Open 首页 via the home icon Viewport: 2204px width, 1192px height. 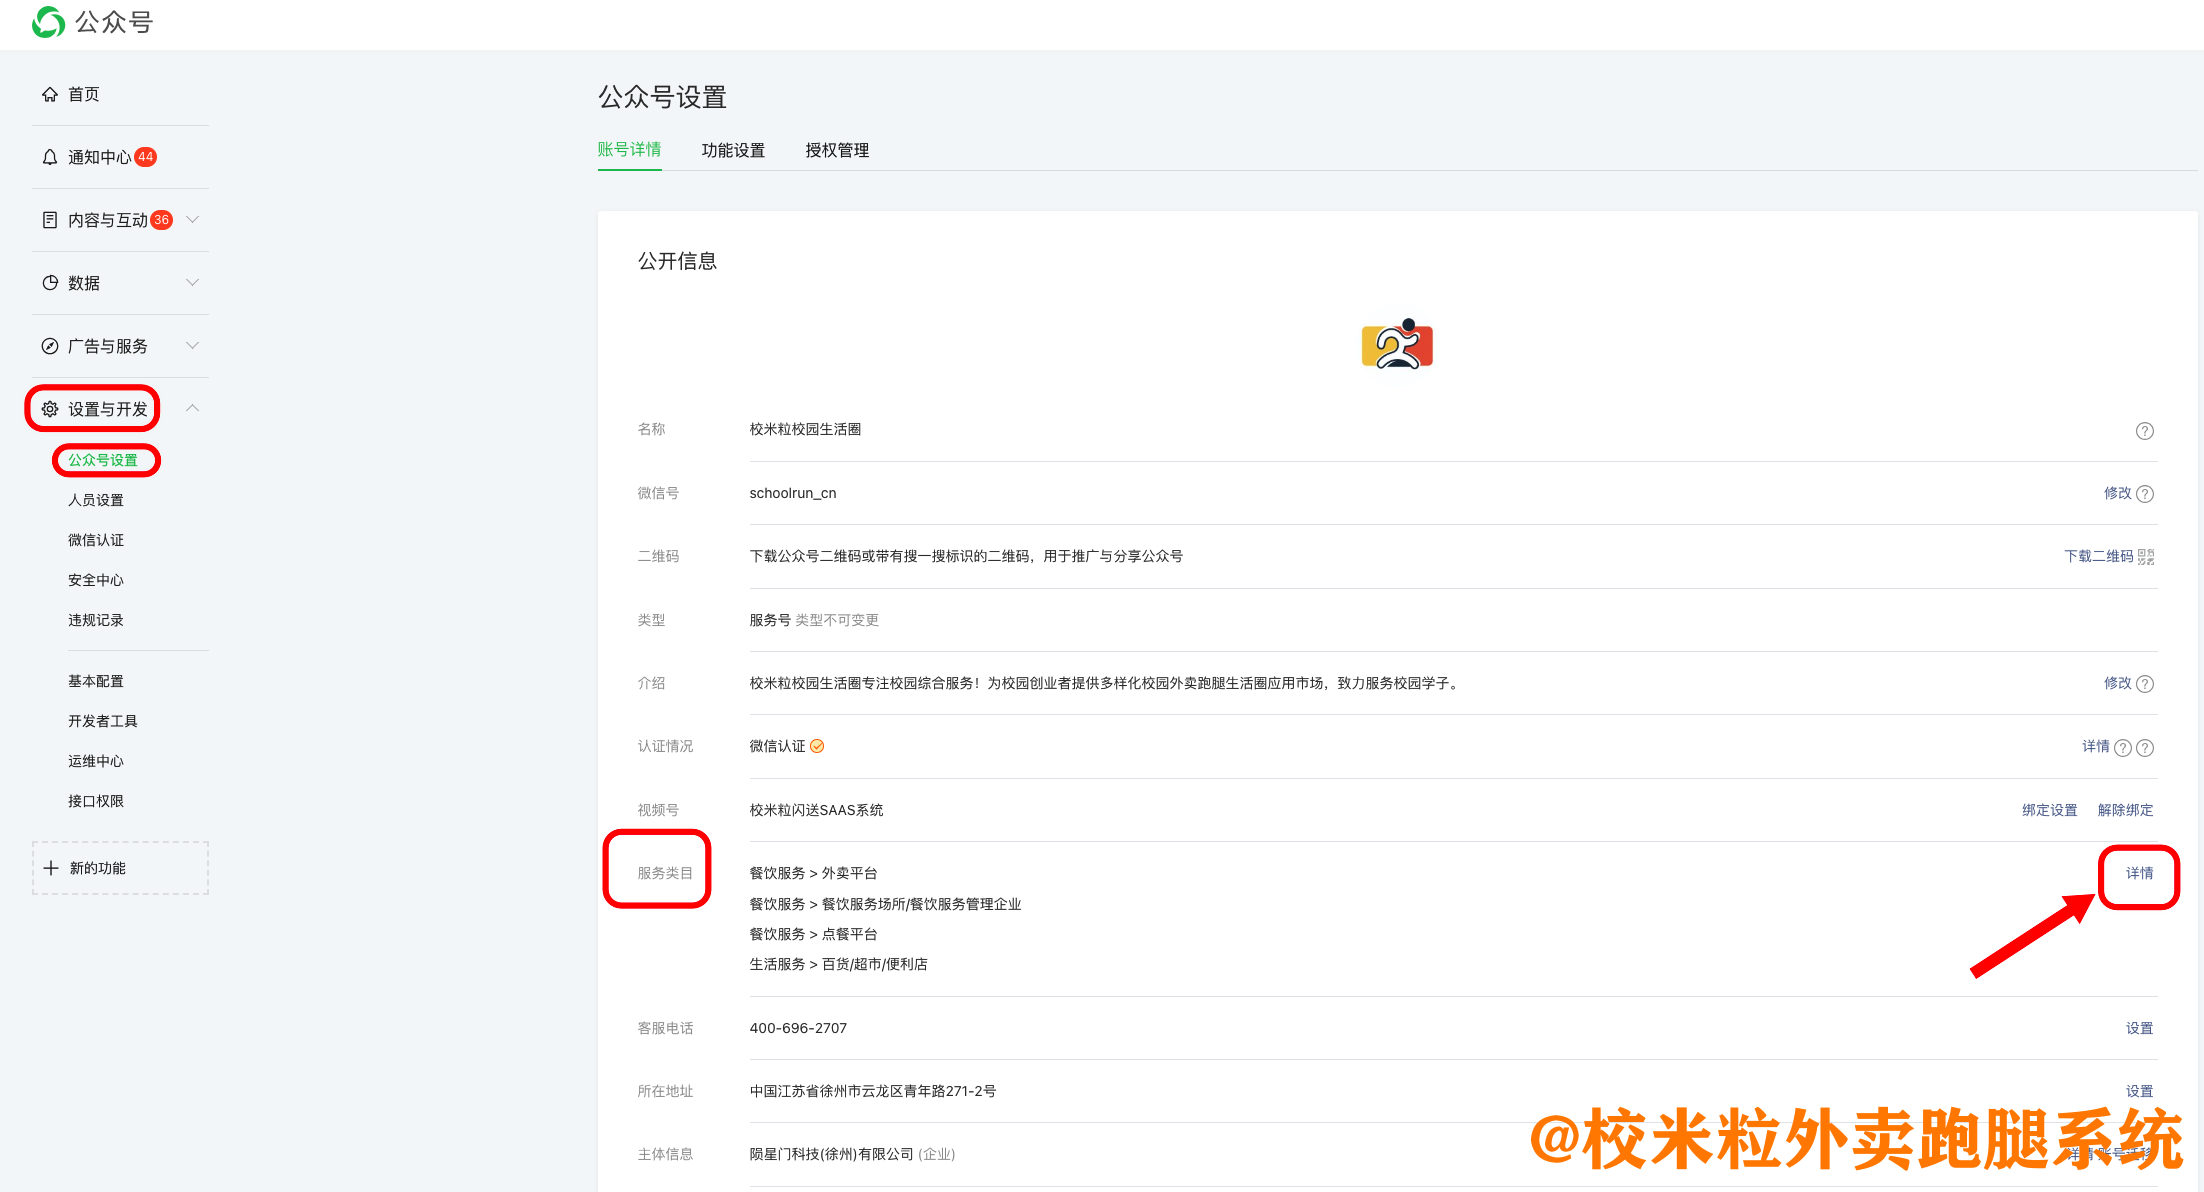pos(50,93)
